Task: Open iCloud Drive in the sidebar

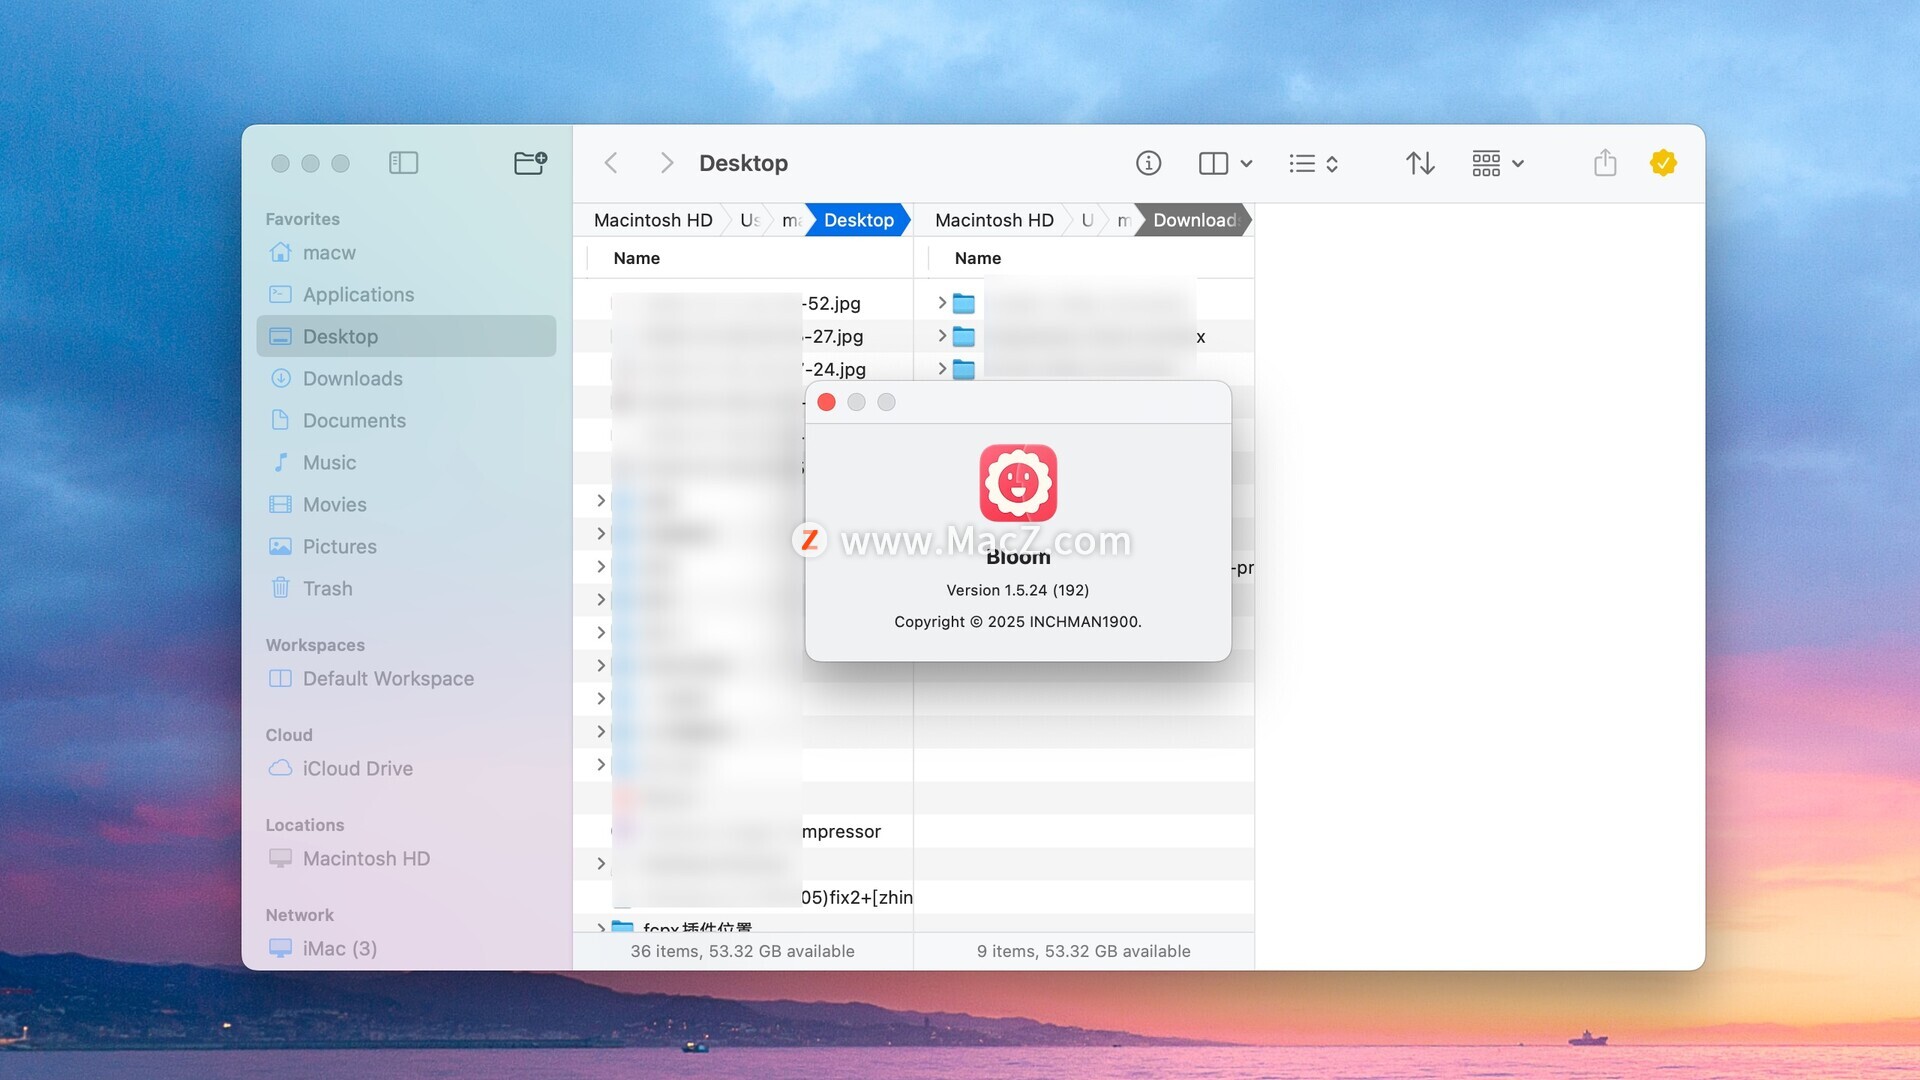Action: coord(357,769)
